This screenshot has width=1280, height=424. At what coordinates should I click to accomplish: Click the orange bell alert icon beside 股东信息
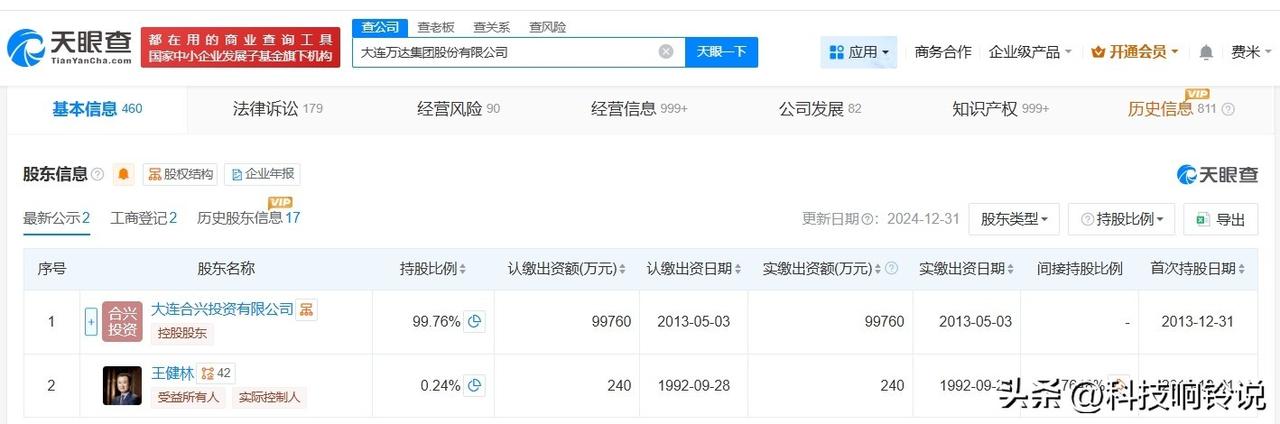124,175
